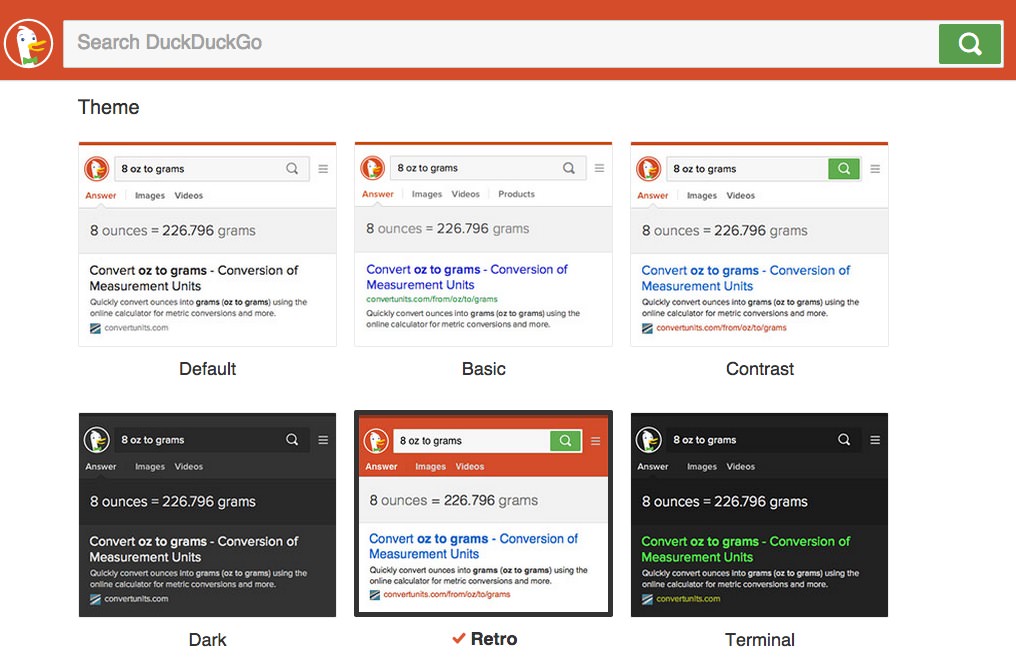Click green search button in Contrast preview
Screen dimensions: 1016x659
[x=844, y=168]
